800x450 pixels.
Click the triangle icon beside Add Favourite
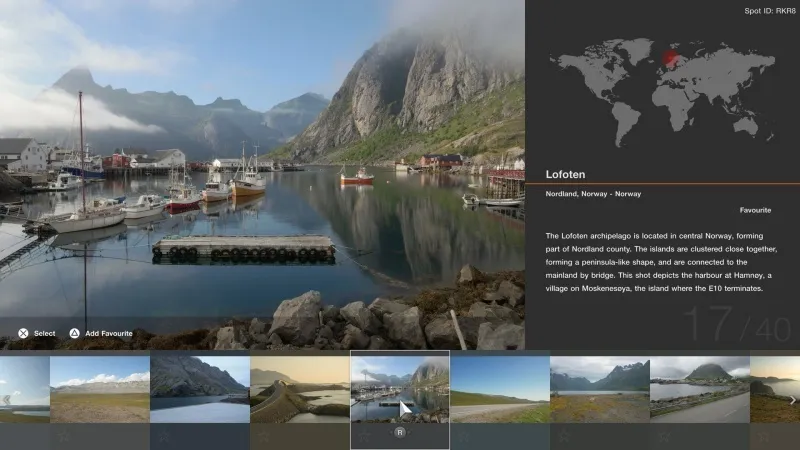74,333
